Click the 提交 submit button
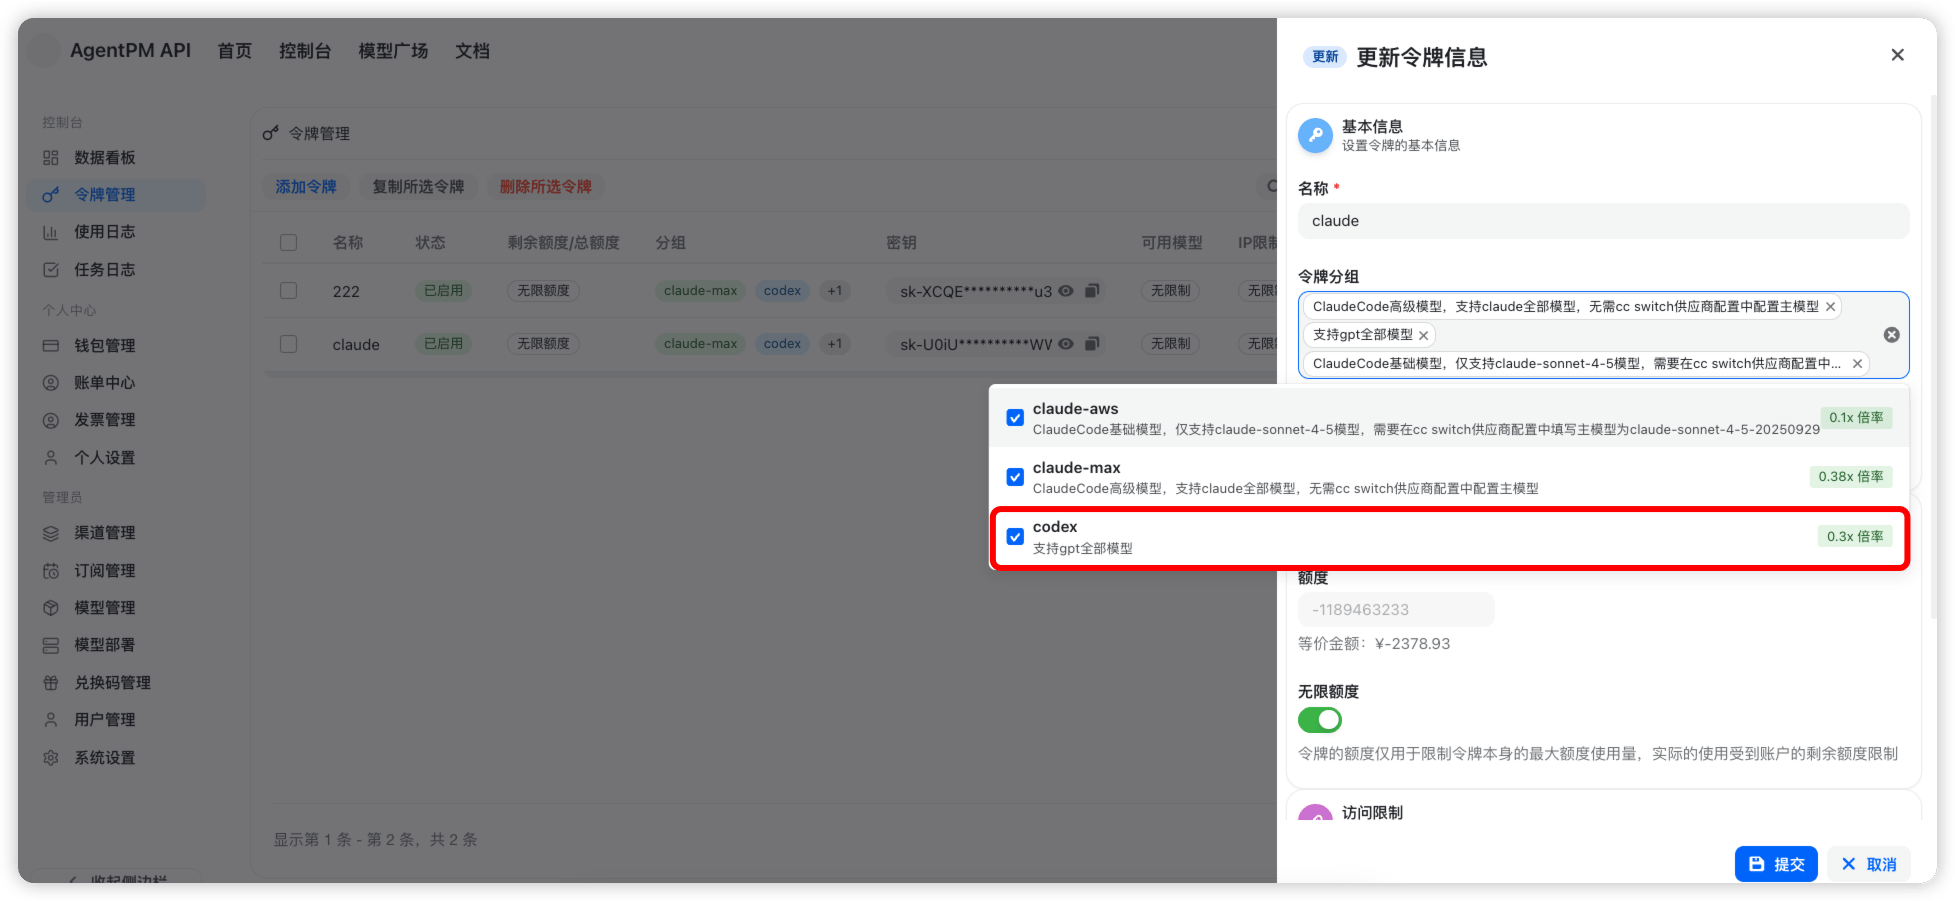Screen dimensions: 1955x901 click(x=1776, y=864)
